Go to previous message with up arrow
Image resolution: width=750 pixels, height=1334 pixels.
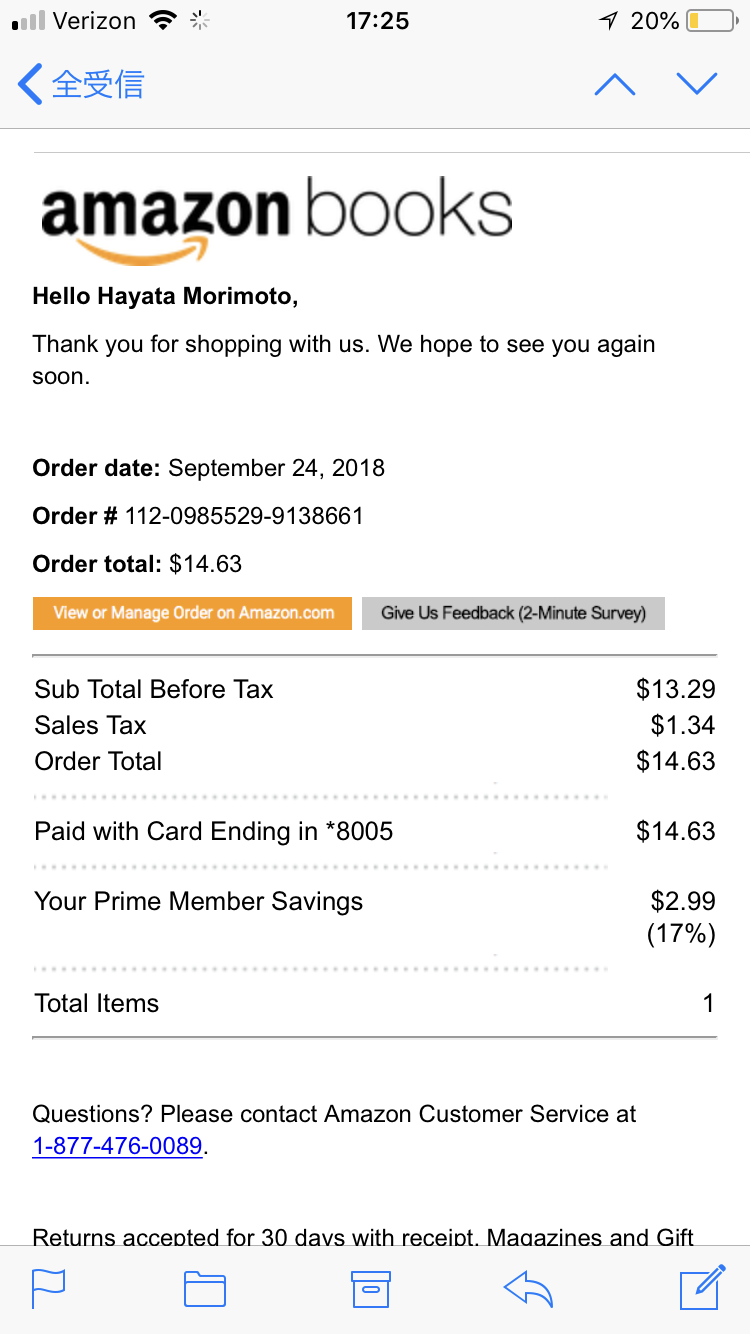[x=614, y=84]
